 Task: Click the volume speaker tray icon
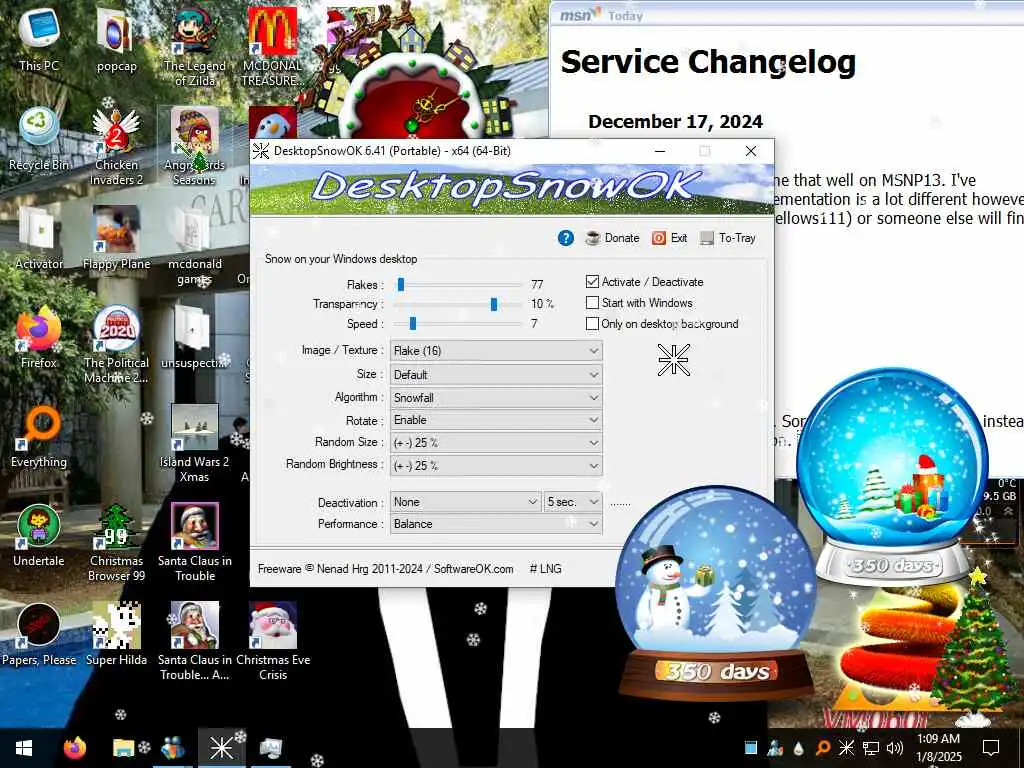[x=895, y=748]
